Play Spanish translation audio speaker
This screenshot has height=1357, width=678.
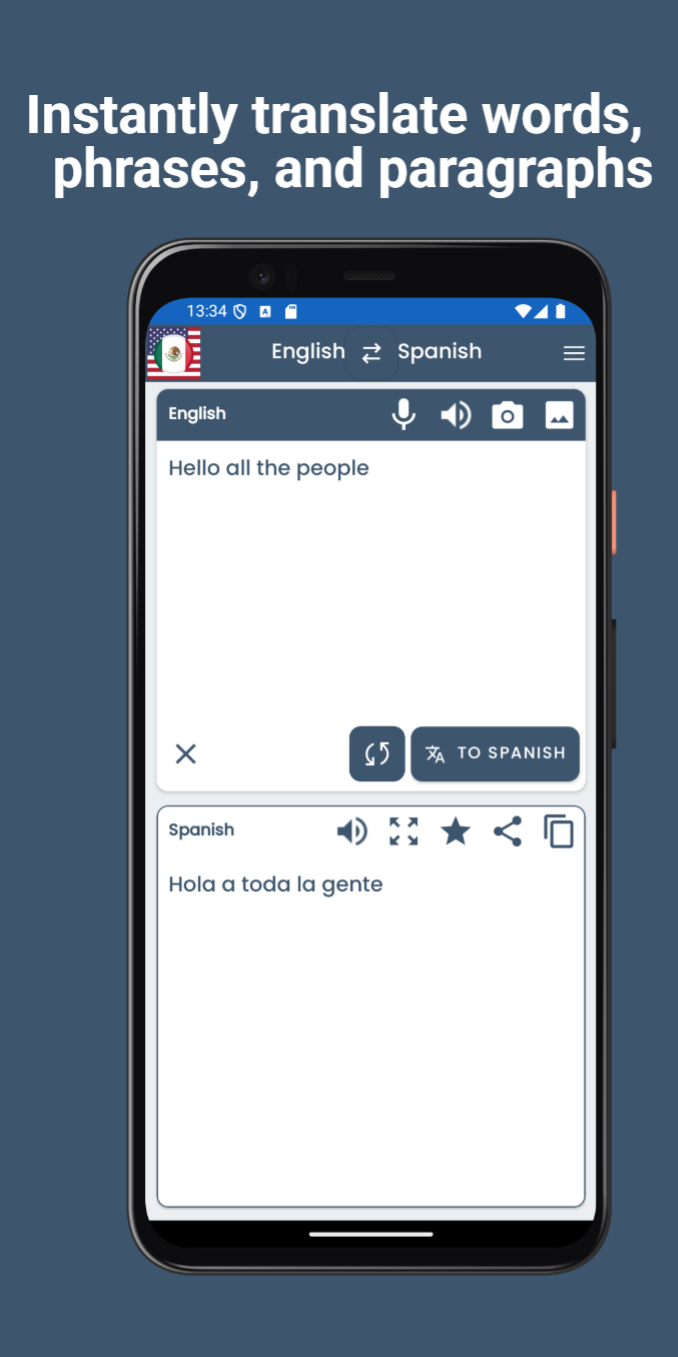click(352, 831)
